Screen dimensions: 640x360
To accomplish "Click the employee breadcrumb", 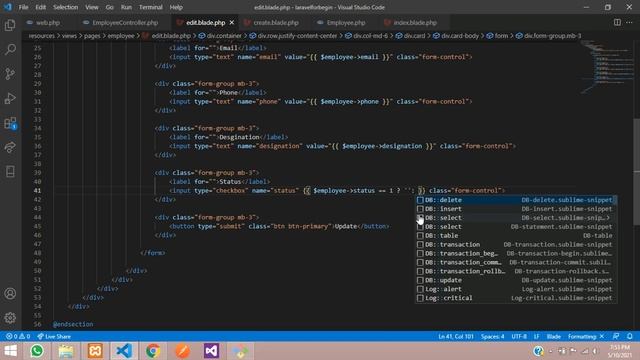I will pos(121,36).
